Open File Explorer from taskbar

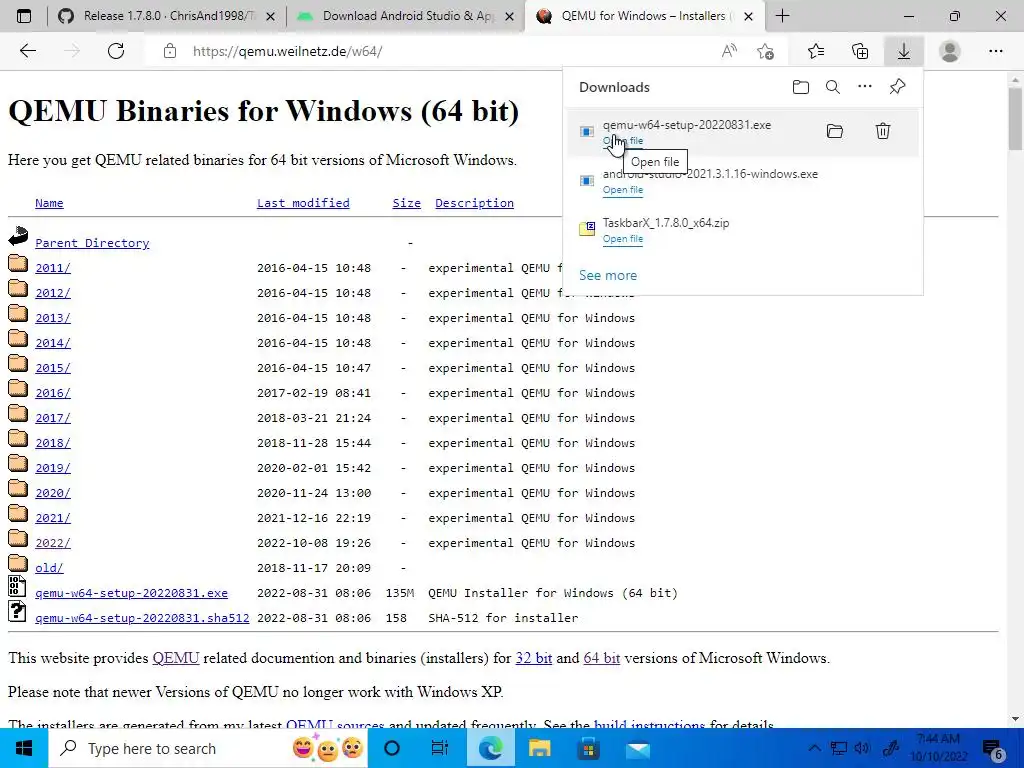click(x=539, y=748)
